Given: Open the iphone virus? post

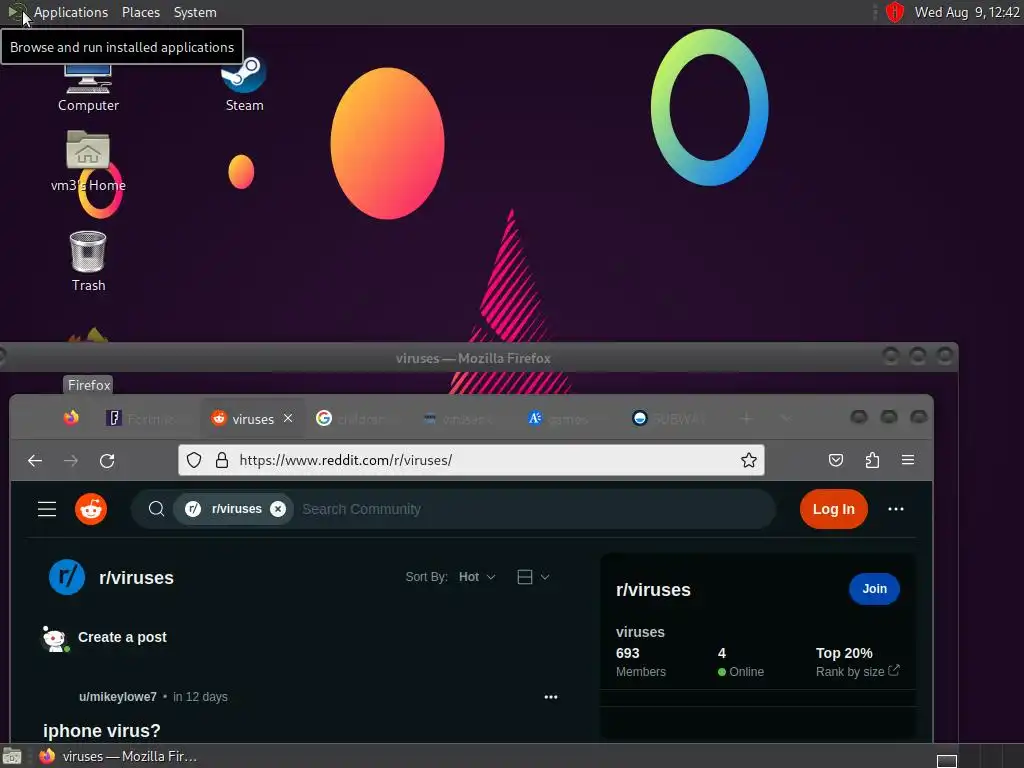Looking at the screenshot, I should (101, 730).
